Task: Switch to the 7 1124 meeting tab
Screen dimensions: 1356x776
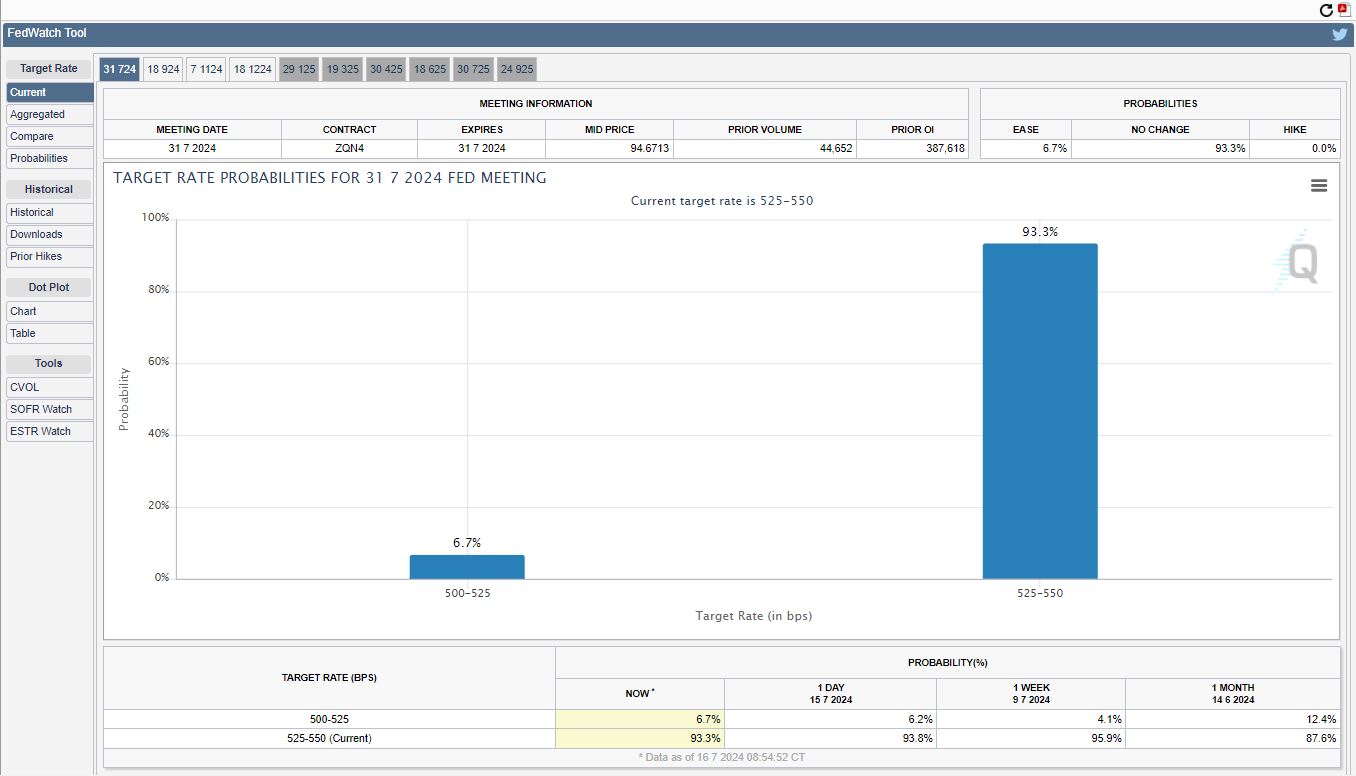Action: pos(206,69)
